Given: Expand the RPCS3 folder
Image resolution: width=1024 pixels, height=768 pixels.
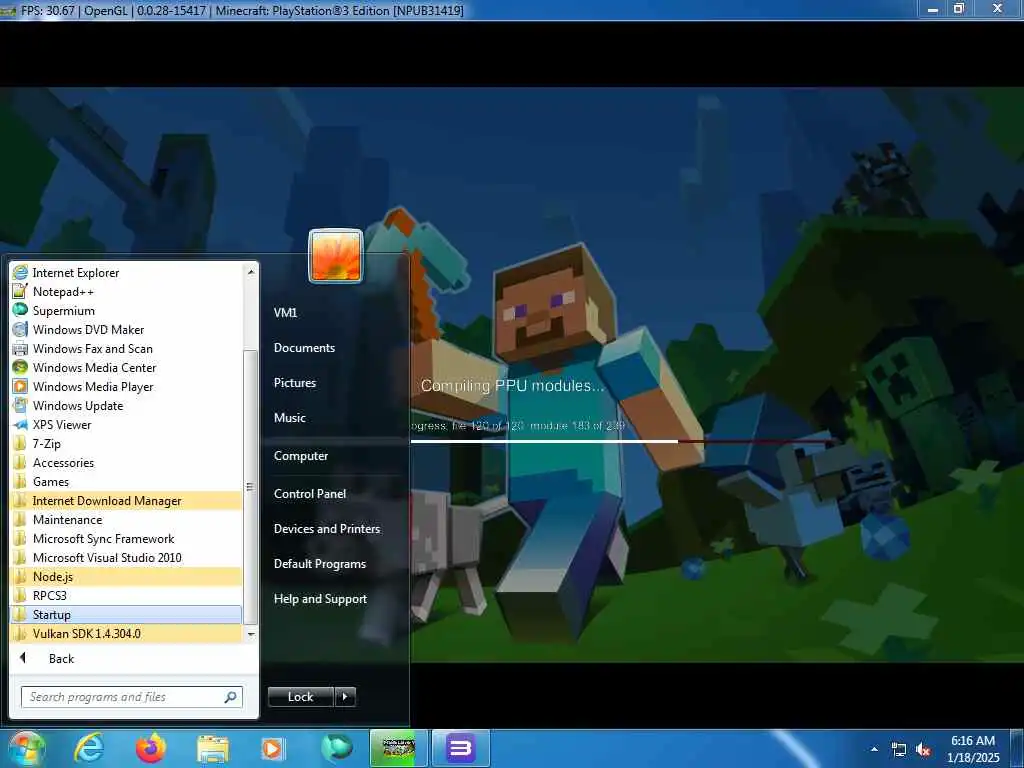Looking at the screenshot, I should 125,595.
